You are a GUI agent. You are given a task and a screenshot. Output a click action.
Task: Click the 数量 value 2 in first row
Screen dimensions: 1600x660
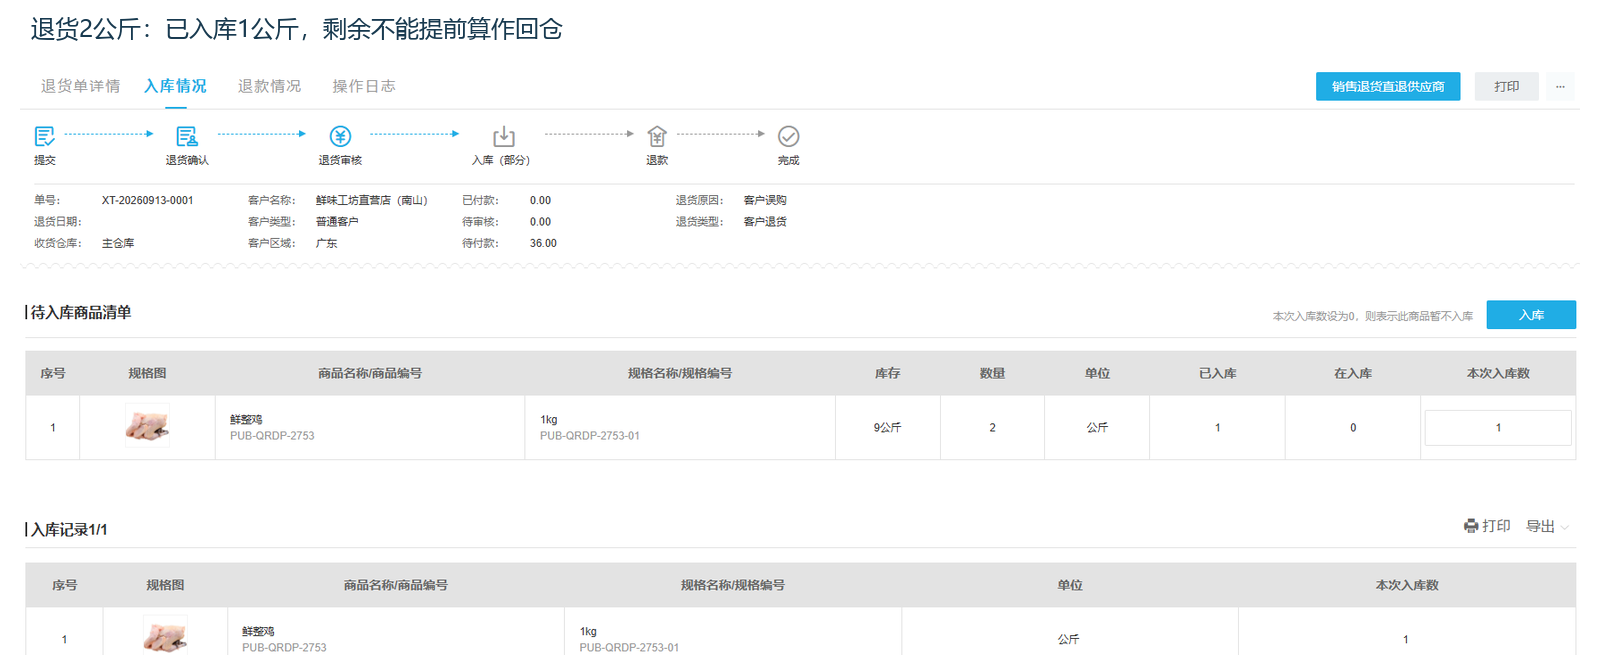[992, 428]
